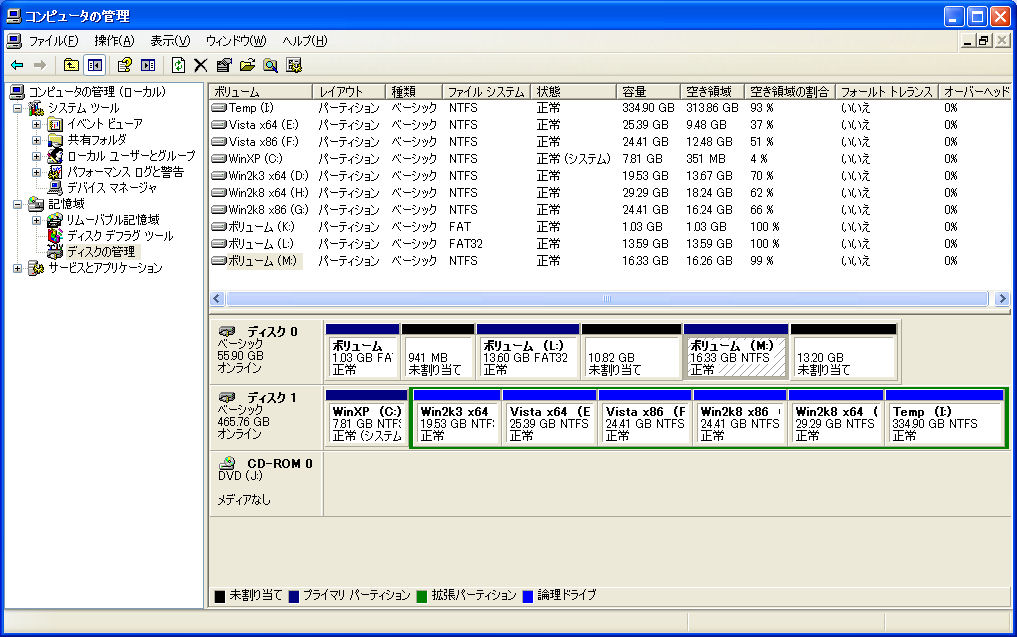Click the ディスク デフラグ ツール tree icon
Viewport: 1017px width, 637px height.
(55, 236)
